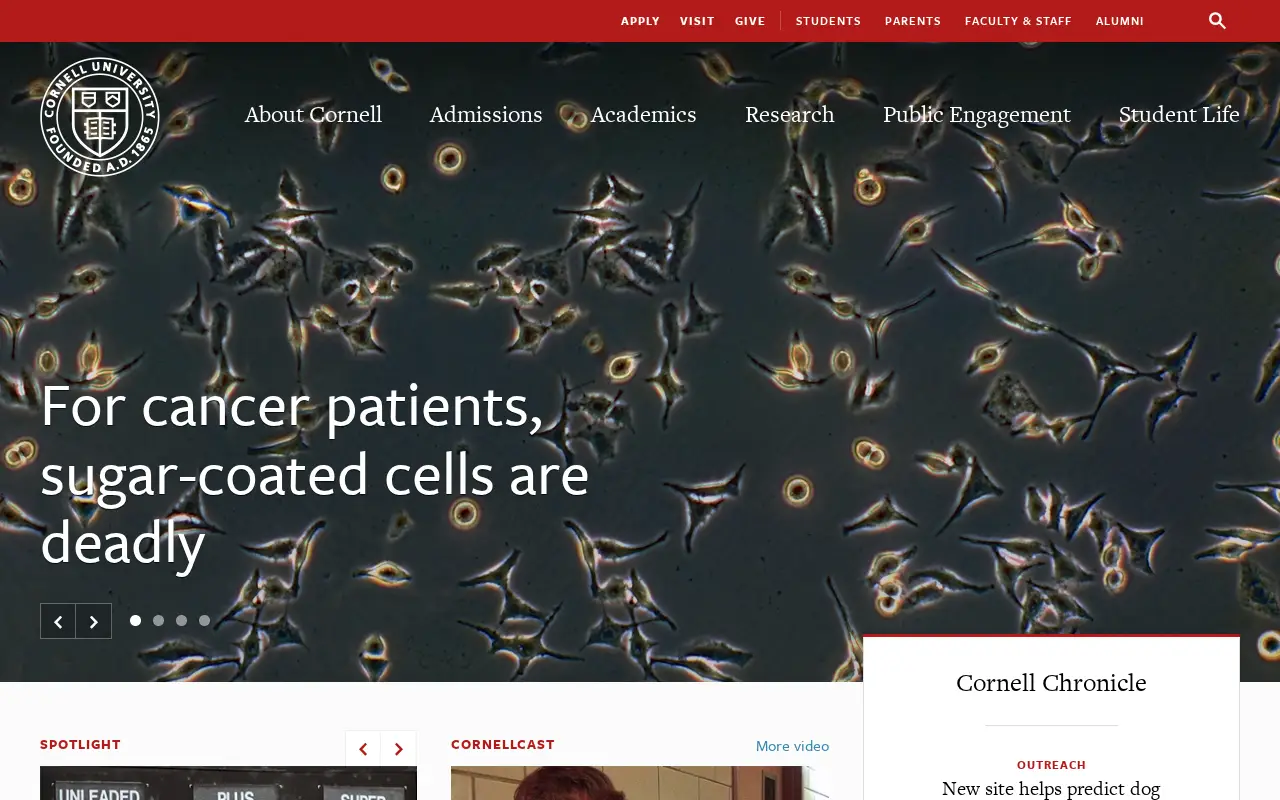The image size is (1280, 800).
Task: Play the CornellCast video thumbnail
Action: pyautogui.click(x=640, y=783)
